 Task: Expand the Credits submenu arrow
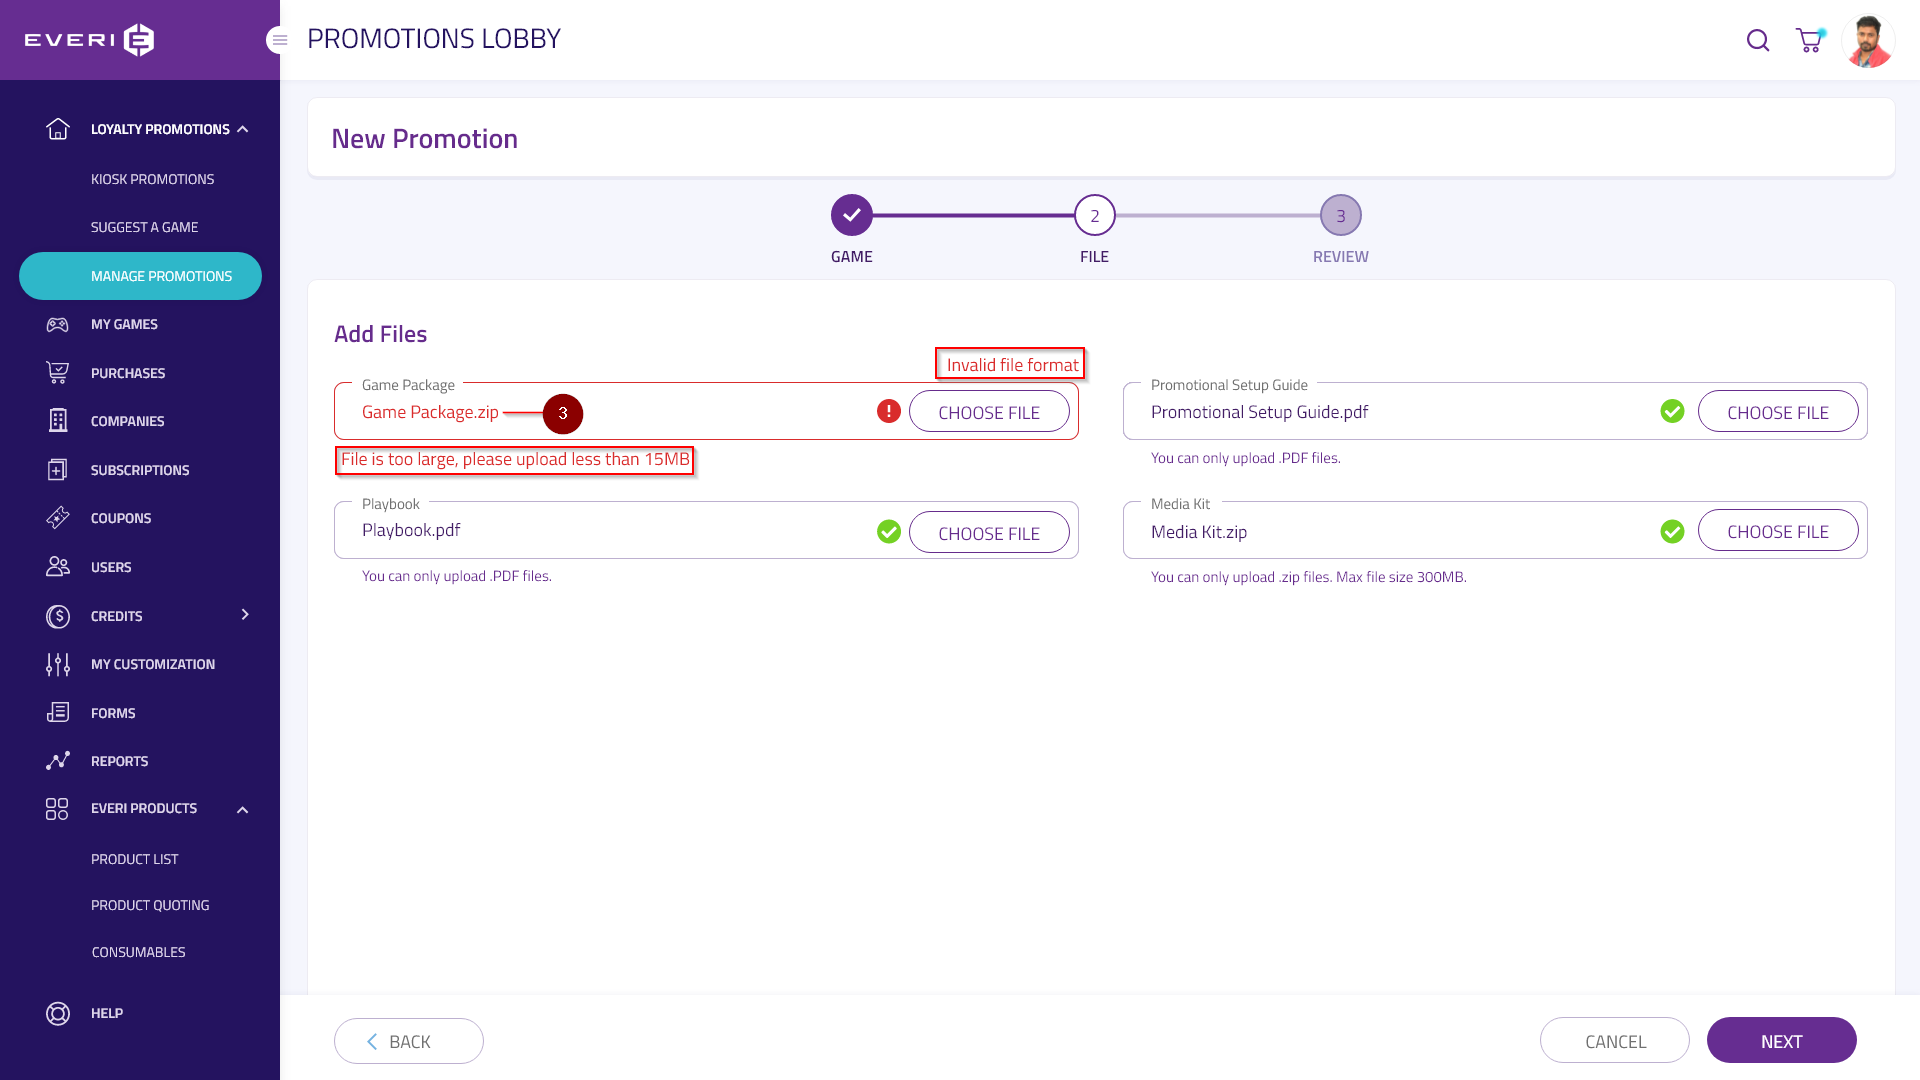pos(245,614)
